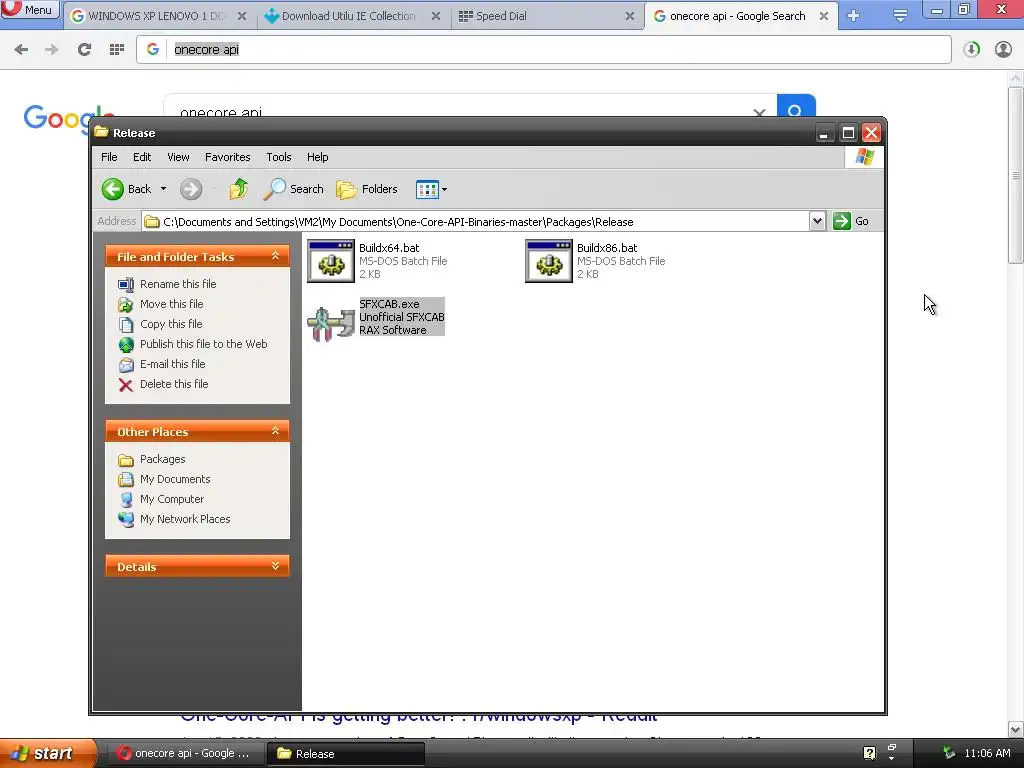The image size is (1024, 768).
Task: Select the Buildx86.bat file icon
Action: (549, 261)
